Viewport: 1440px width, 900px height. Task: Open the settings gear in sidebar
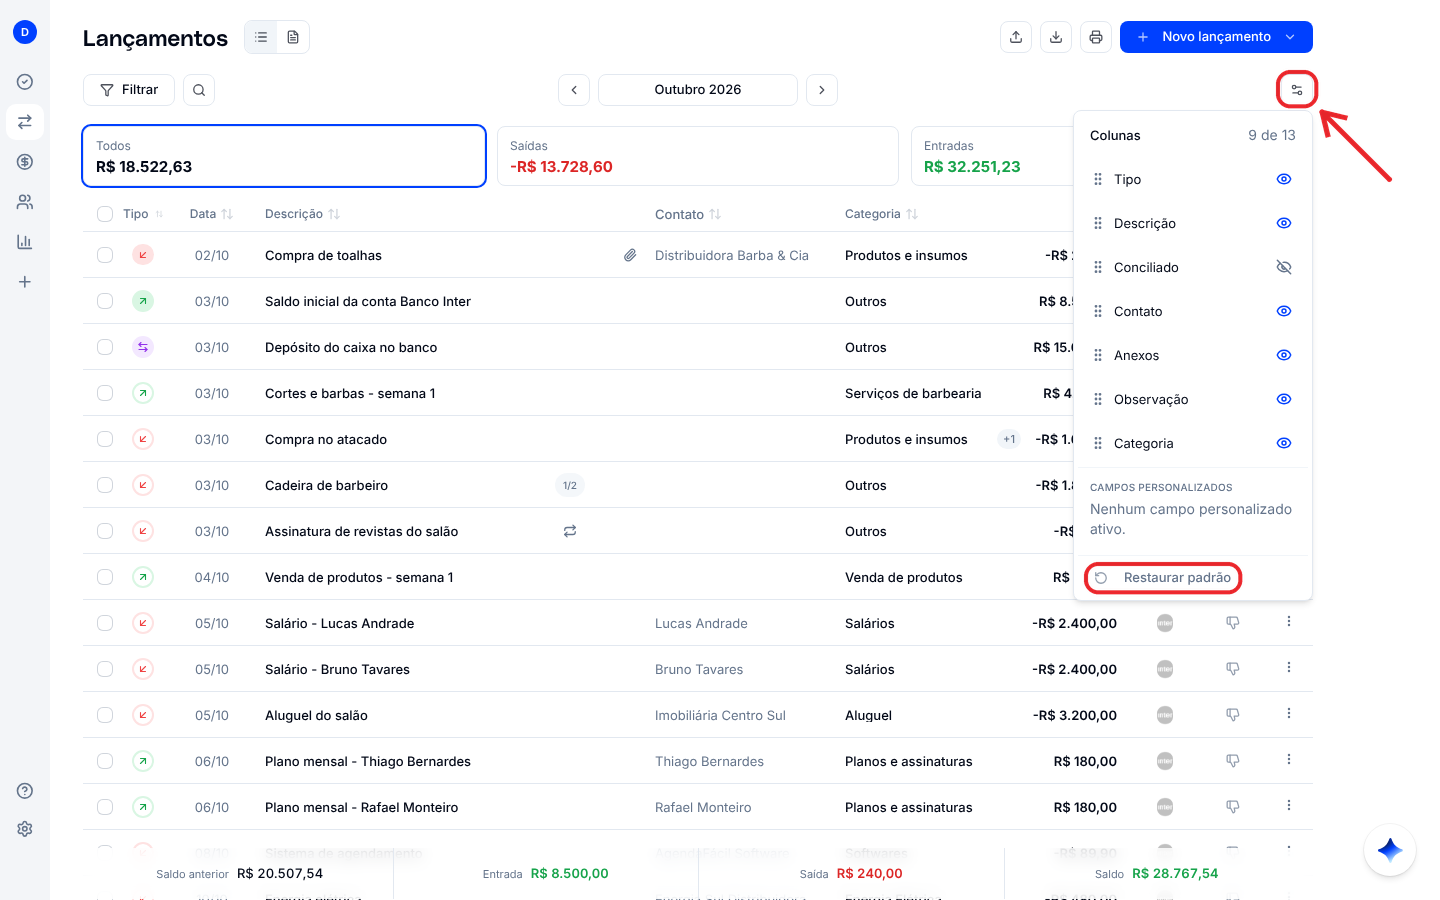point(25,829)
